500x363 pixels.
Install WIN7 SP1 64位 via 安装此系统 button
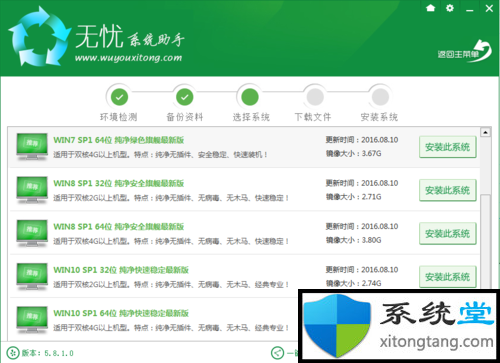[x=448, y=147]
